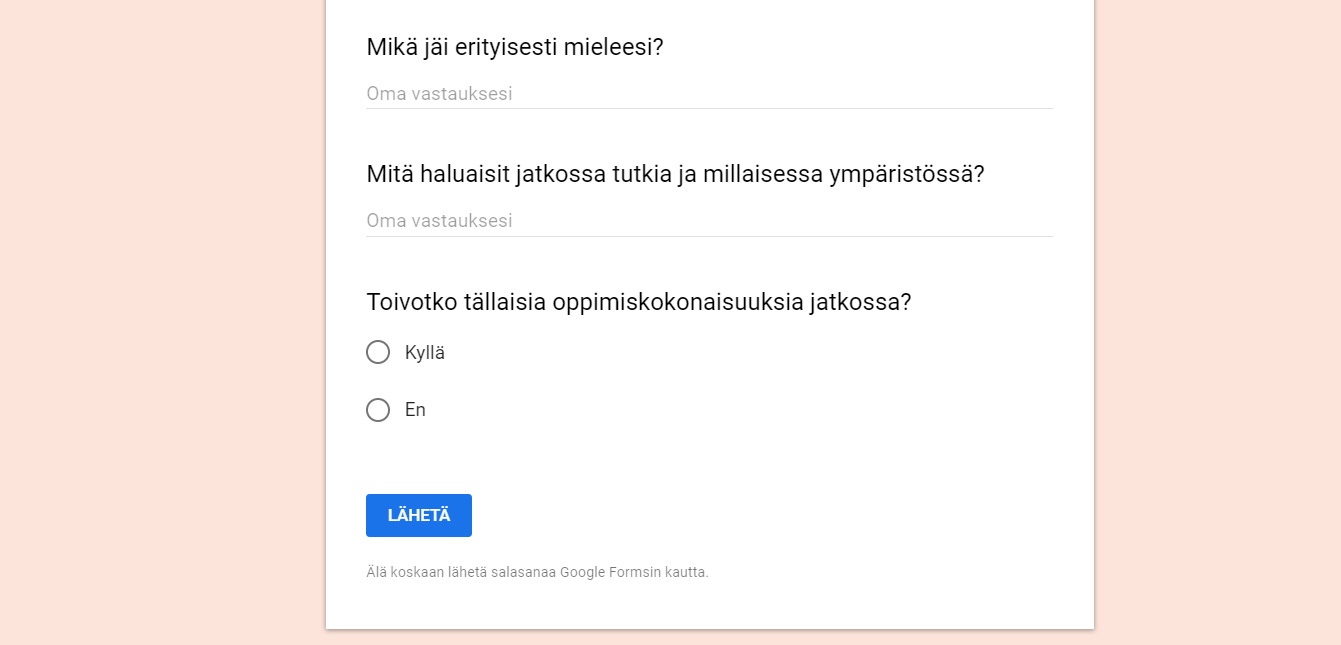1341x645 pixels.
Task: Choose the "En" radio button circle
Action: (378, 410)
